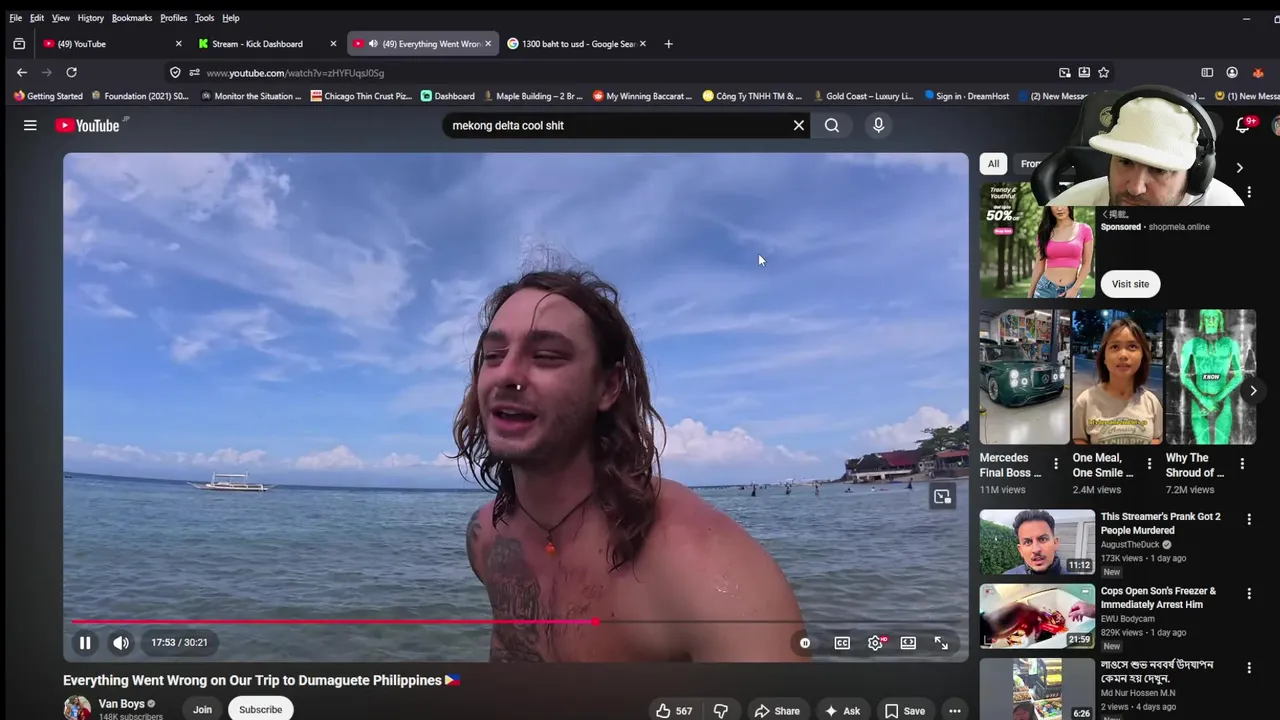
Task: Click the search magnifier button
Action: (x=832, y=125)
